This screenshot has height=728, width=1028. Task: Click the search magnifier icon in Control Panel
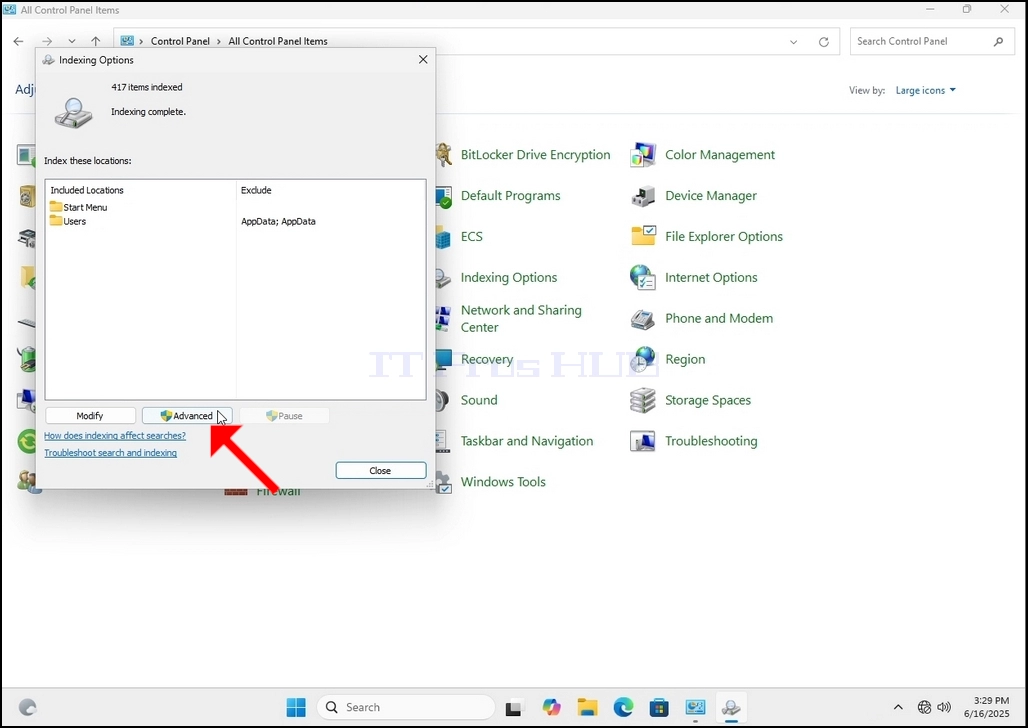coord(998,41)
